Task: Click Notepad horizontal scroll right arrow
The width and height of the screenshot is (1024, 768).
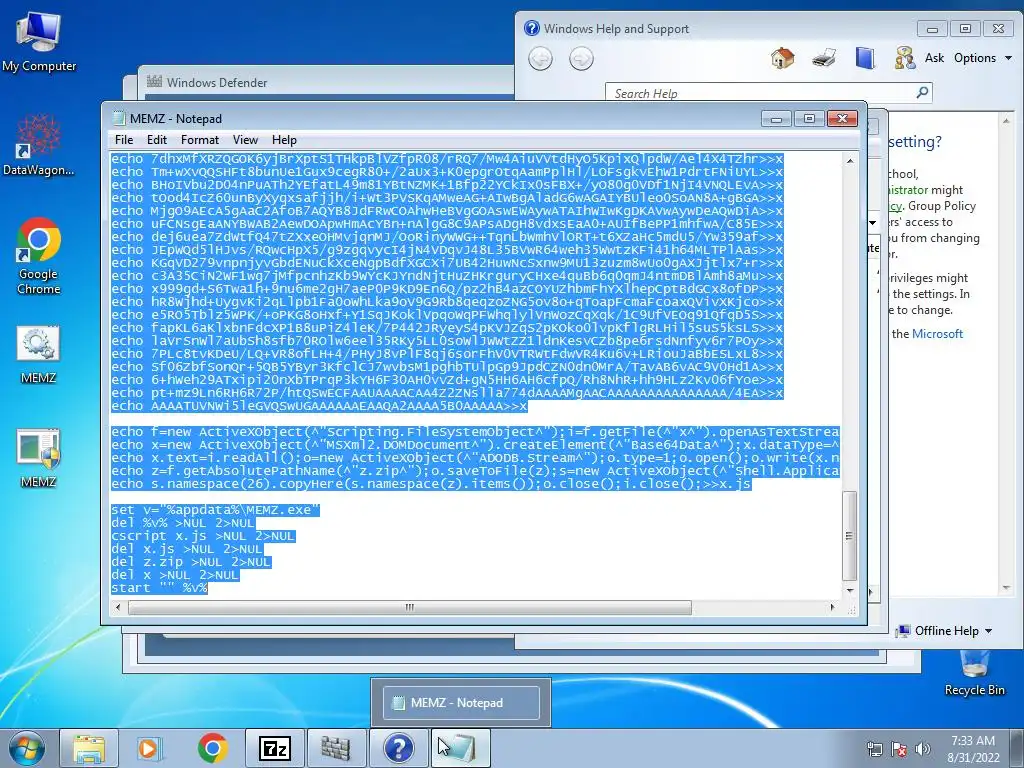Action: tap(832, 607)
